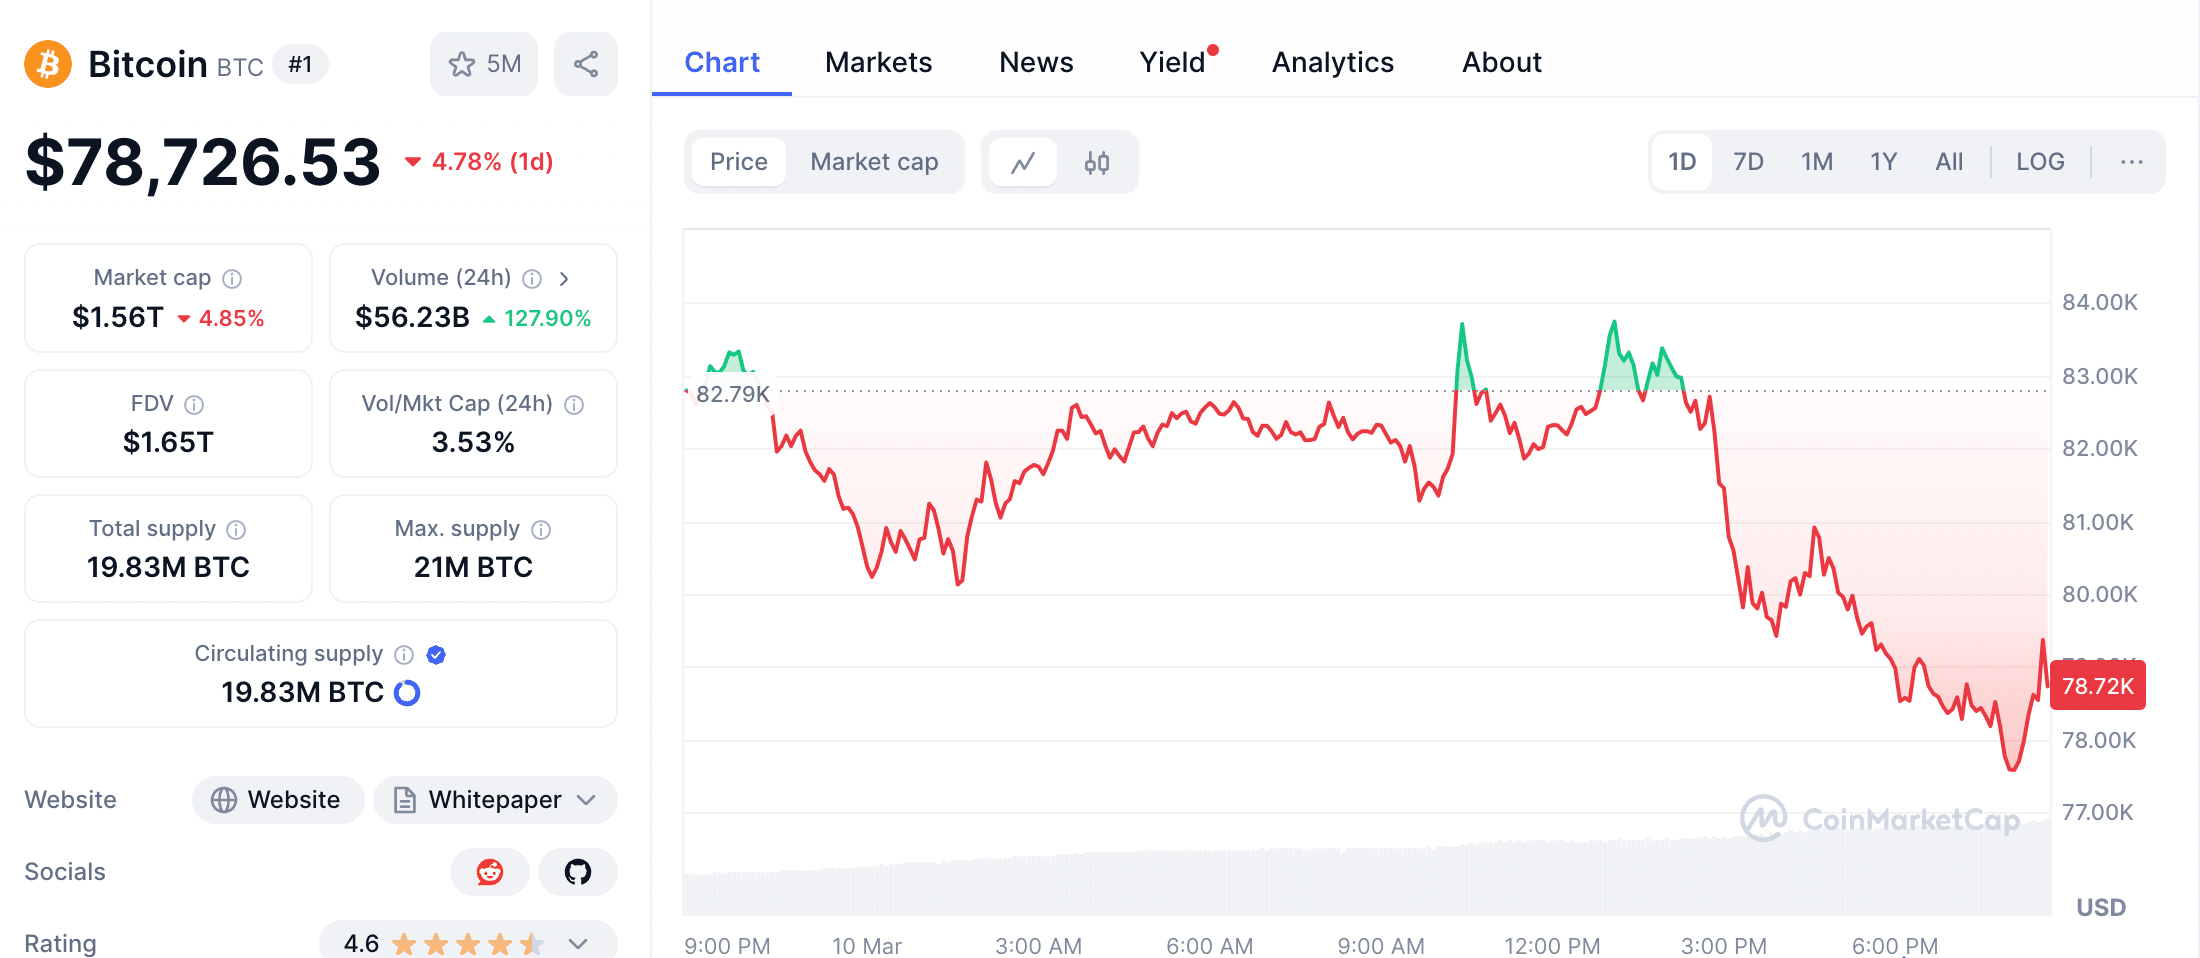Open FDV info icon

pyautogui.click(x=194, y=404)
